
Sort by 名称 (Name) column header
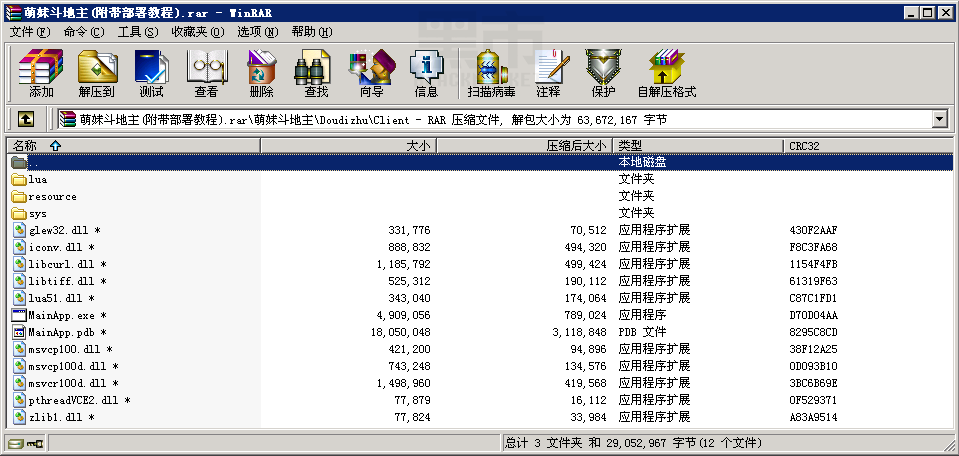point(133,145)
